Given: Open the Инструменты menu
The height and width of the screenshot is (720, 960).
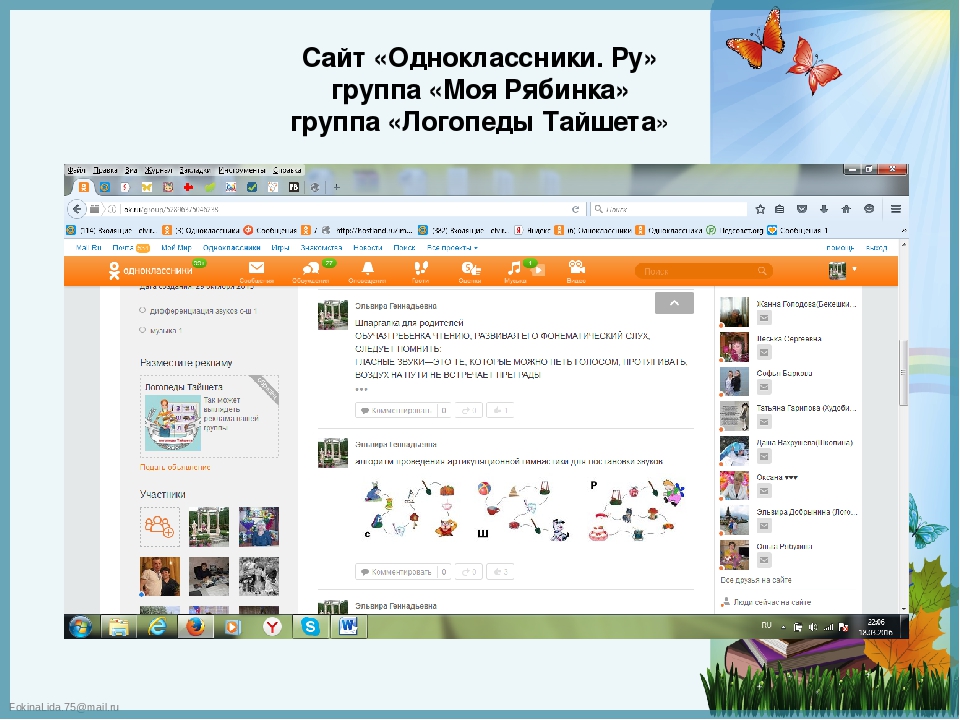Looking at the screenshot, I should (242, 170).
